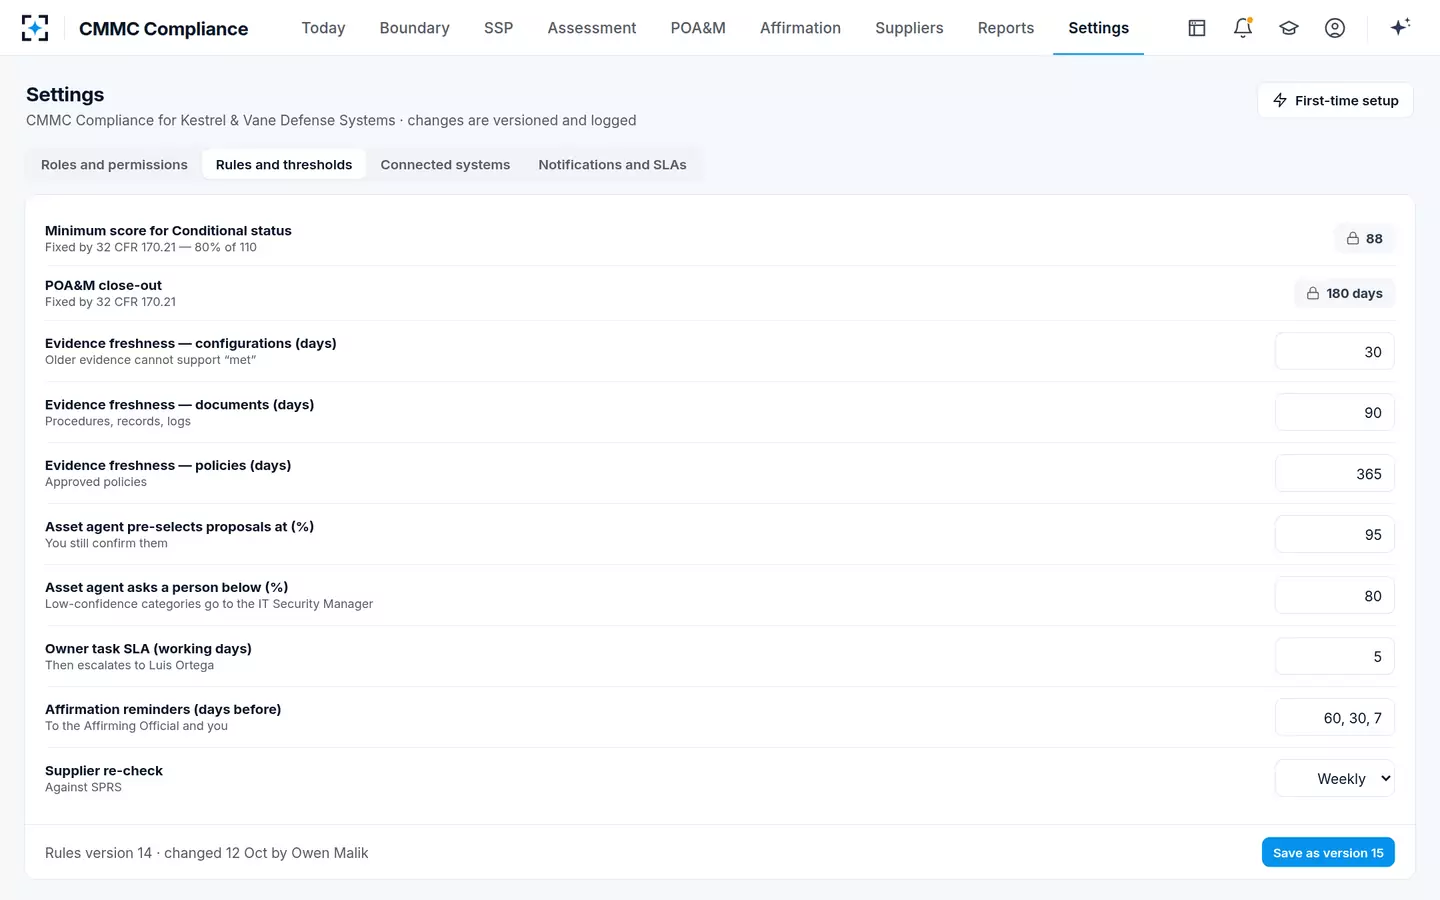Image resolution: width=1440 pixels, height=900 pixels.
Task: Open the user account profile icon
Action: (1335, 28)
